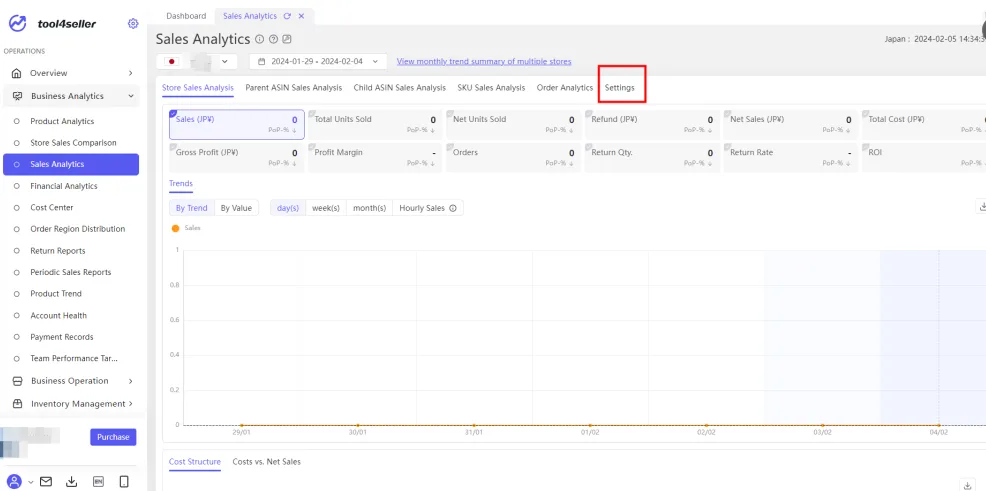Open the Parent ASIN Sales Analysis tab
Screen dimensions: 986x491
pyautogui.click(x=294, y=87)
